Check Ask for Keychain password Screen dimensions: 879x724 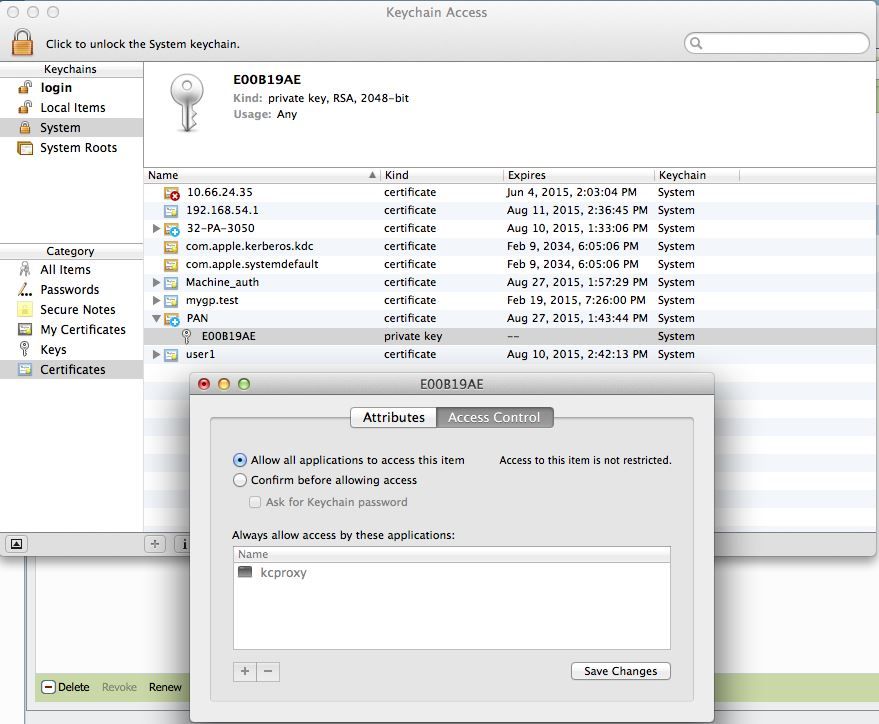[255, 502]
